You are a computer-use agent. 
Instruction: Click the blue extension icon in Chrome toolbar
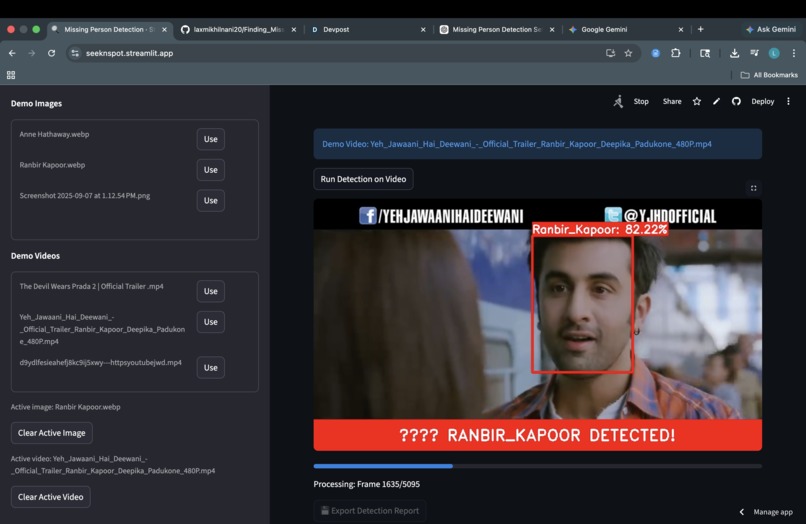pyautogui.click(x=655, y=53)
